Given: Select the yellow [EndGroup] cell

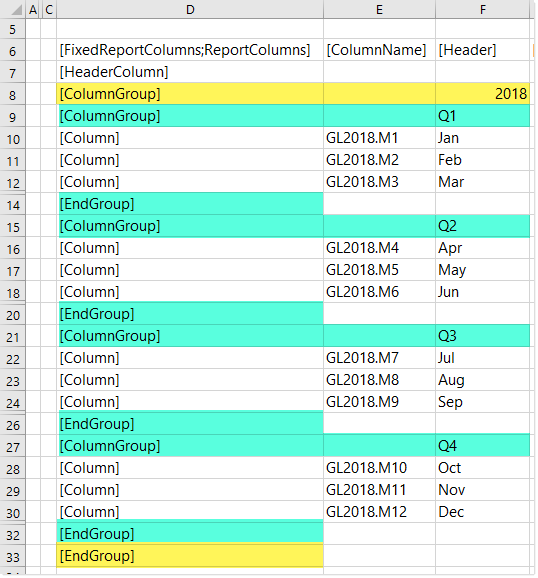Looking at the screenshot, I should [190, 556].
